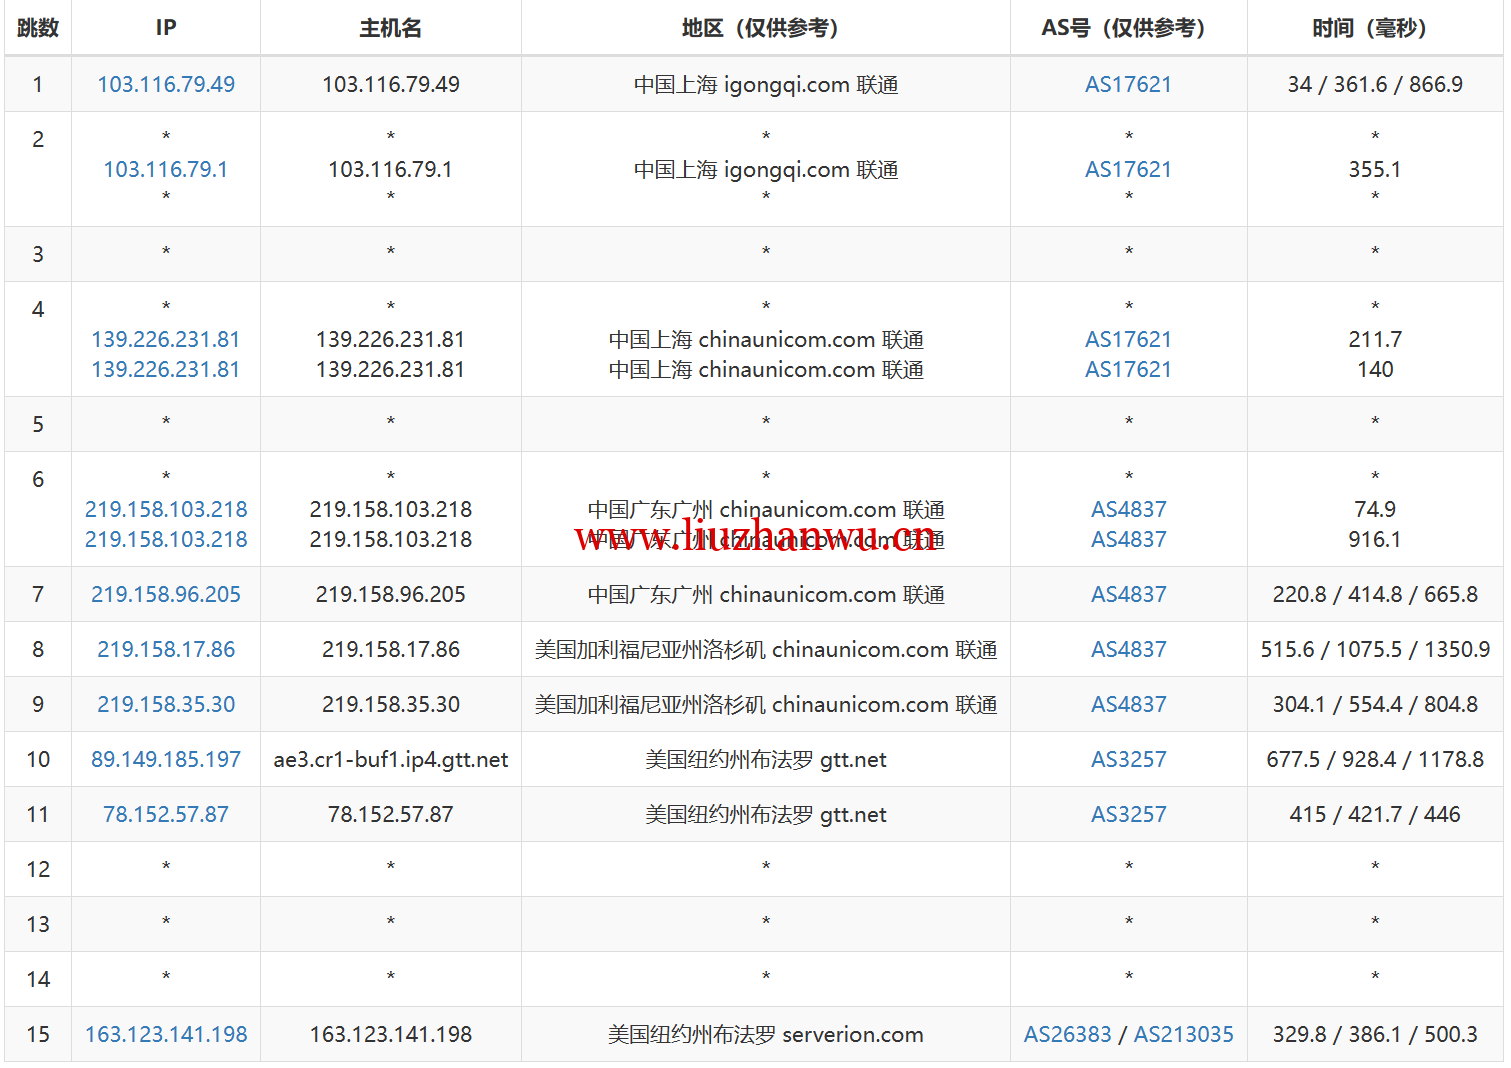Open IP link 219.158.35.30
Screen dimensions: 1511x1068
click(166, 704)
